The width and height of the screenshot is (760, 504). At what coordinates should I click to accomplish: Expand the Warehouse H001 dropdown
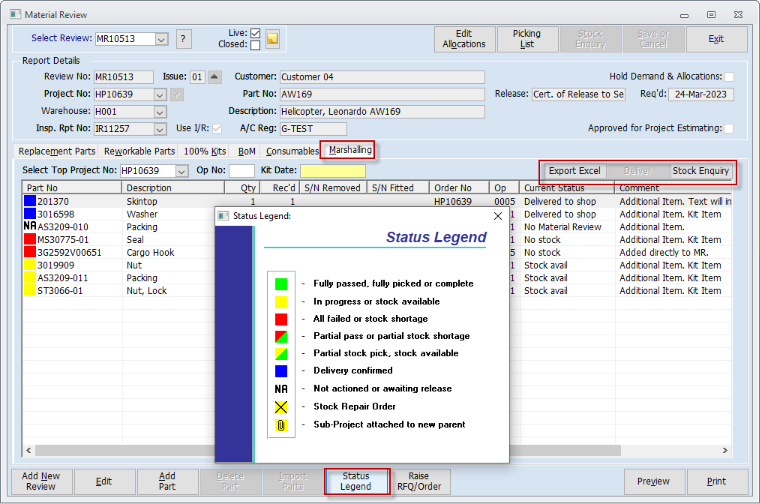coord(160,111)
